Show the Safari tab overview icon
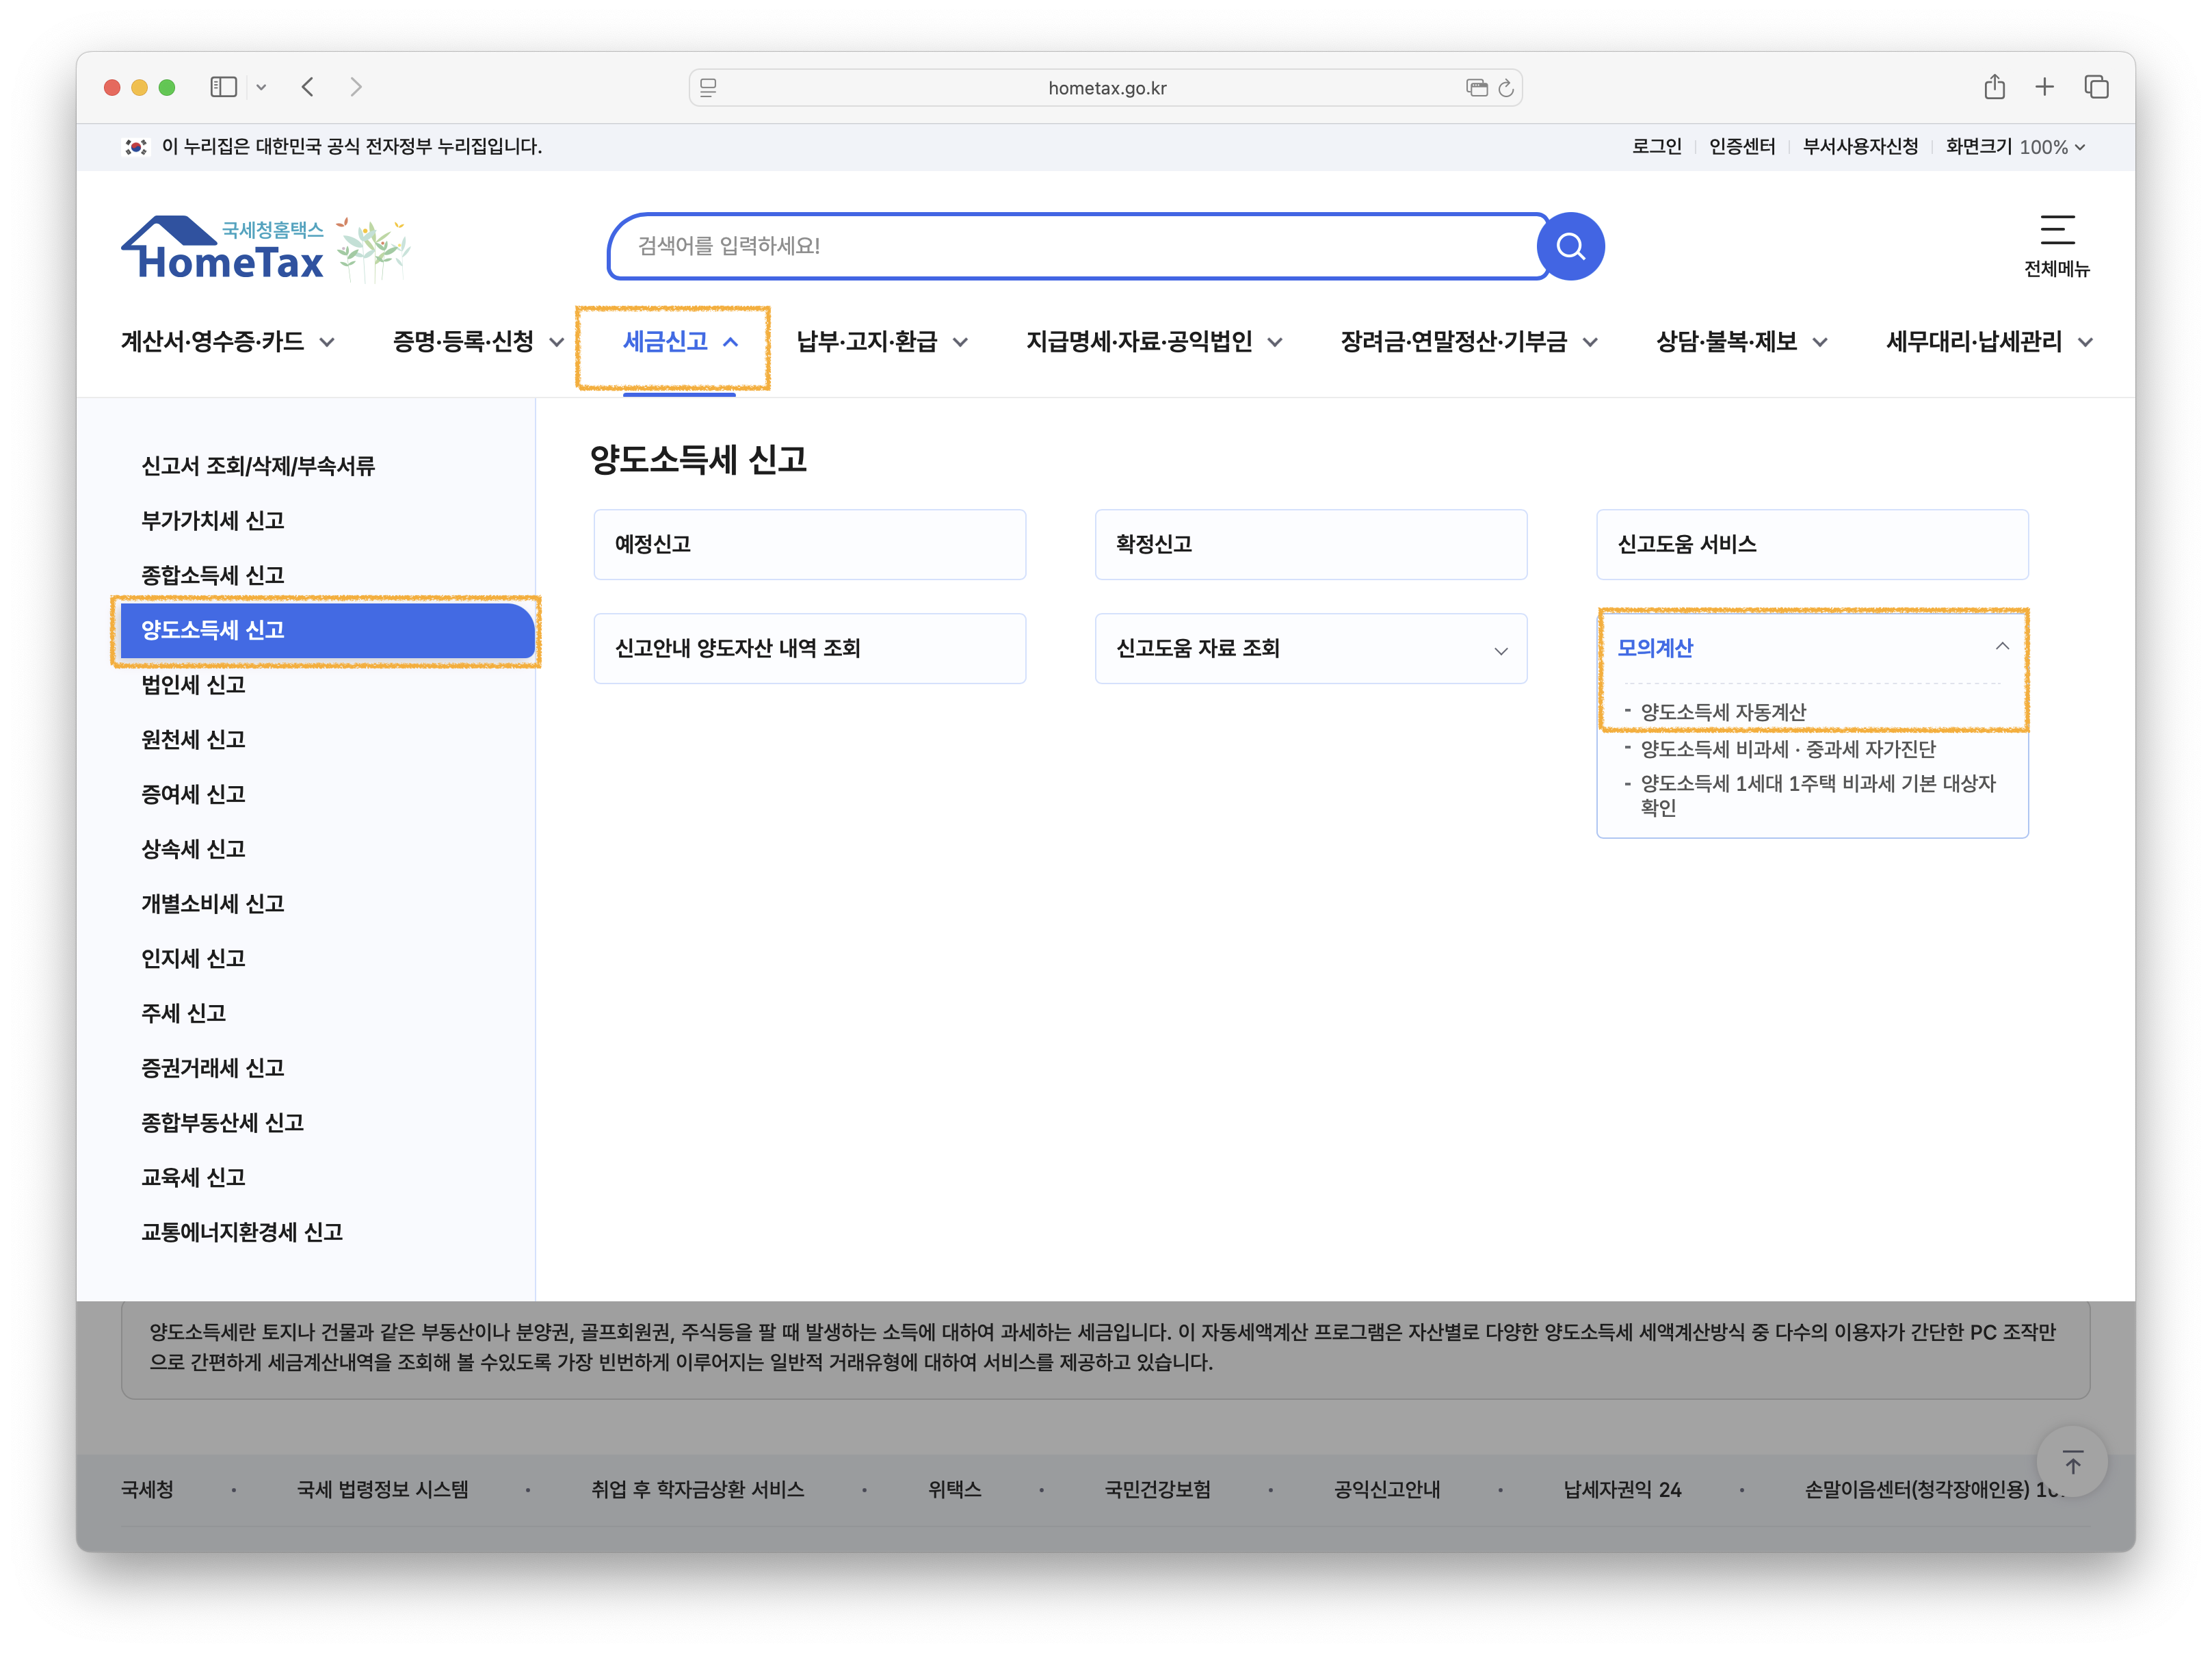The height and width of the screenshot is (1653, 2212). tap(2096, 88)
